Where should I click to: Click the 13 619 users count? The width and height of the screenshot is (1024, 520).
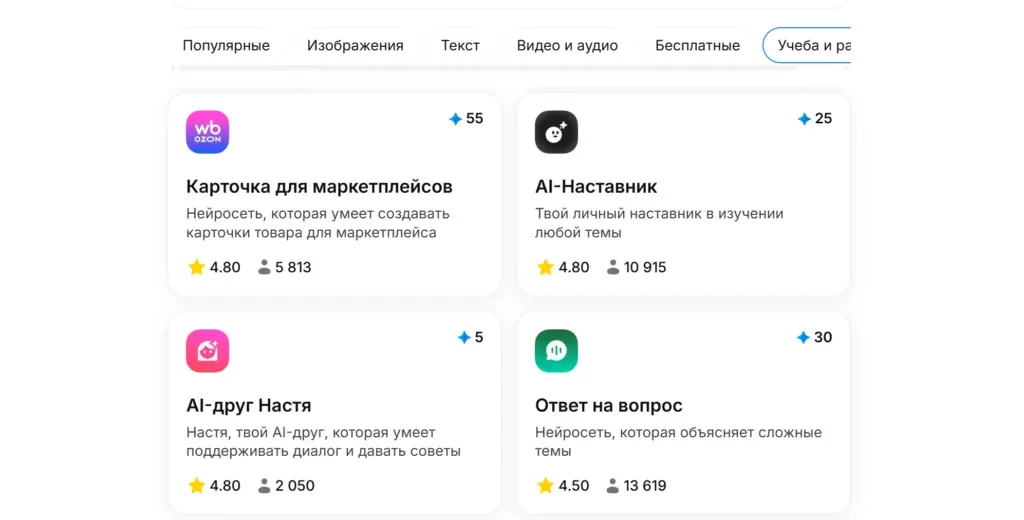tap(645, 486)
